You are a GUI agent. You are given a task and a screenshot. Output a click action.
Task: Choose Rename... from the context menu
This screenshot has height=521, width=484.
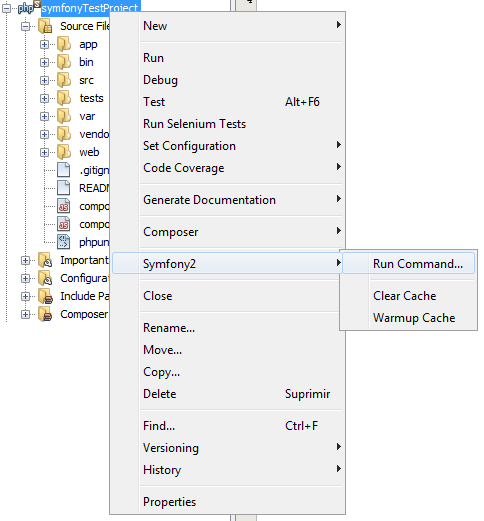tap(227, 328)
